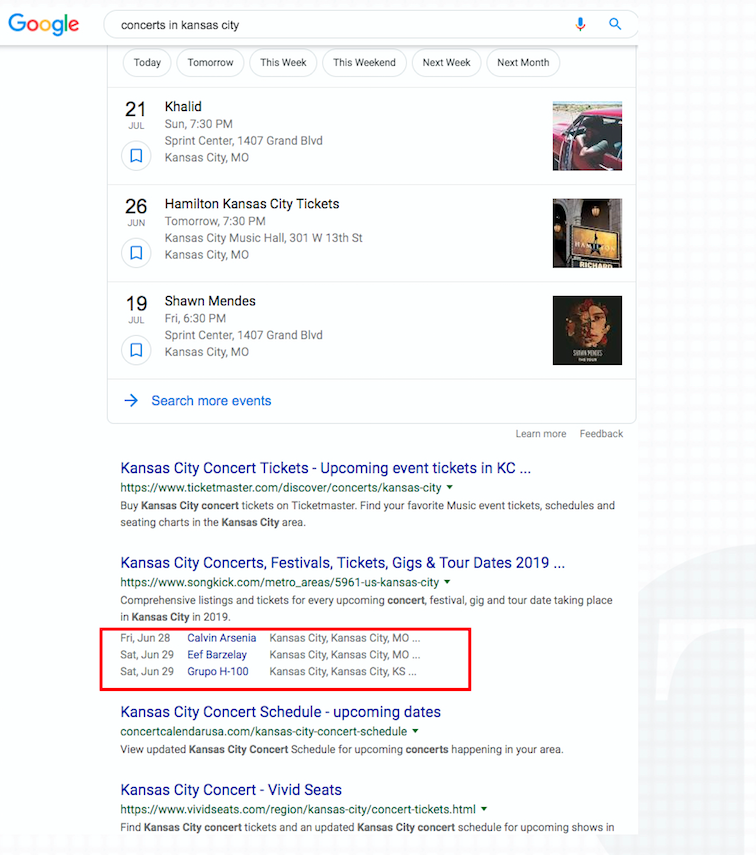756x855 pixels.
Task: Click arrow icon beside Search more events
Action: coord(131,401)
